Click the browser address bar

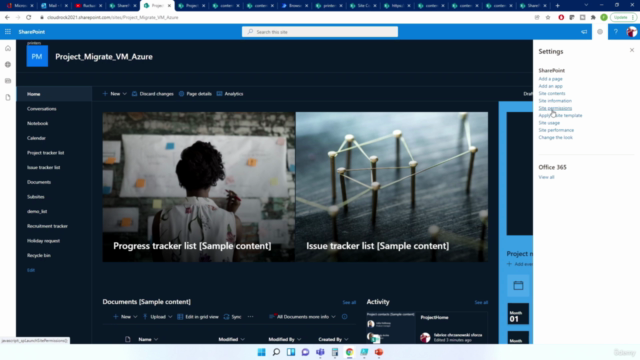(x=286, y=18)
